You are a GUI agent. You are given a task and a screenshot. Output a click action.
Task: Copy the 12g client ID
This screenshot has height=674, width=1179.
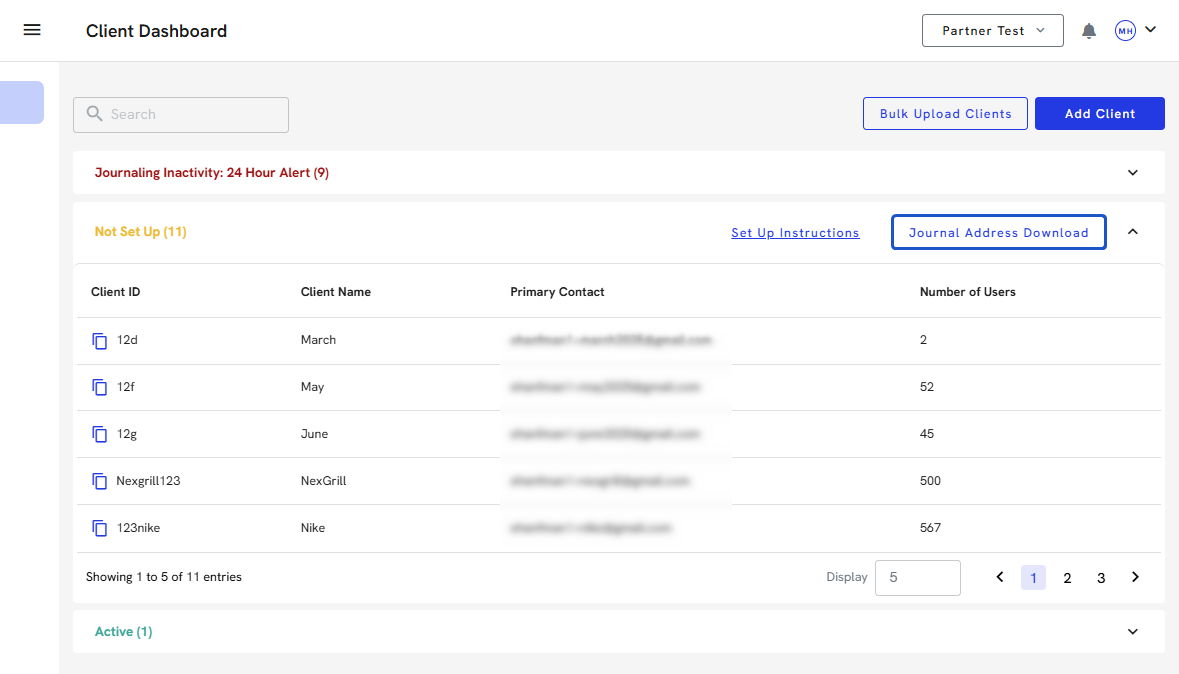(x=100, y=434)
